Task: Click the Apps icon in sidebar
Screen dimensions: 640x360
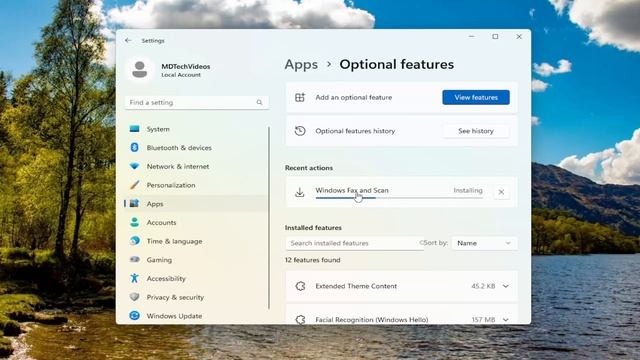Action: click(x=134, y=203)
